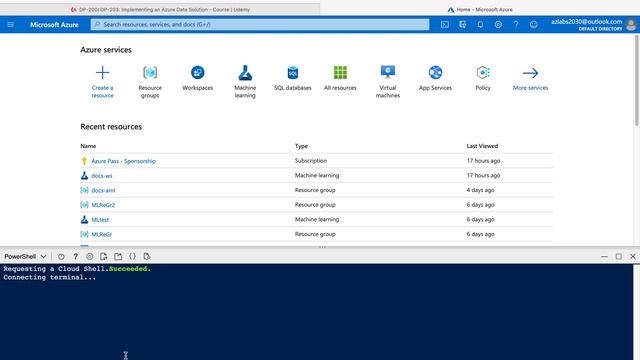Close the Cloud Shell pane

point(633,256)
